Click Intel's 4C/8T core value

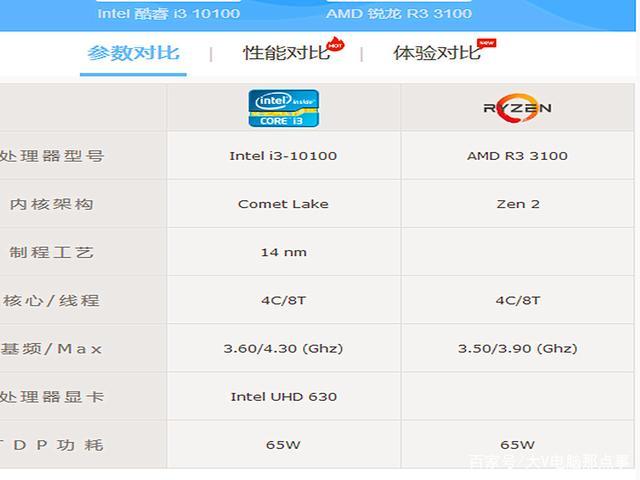pos(284,300)
